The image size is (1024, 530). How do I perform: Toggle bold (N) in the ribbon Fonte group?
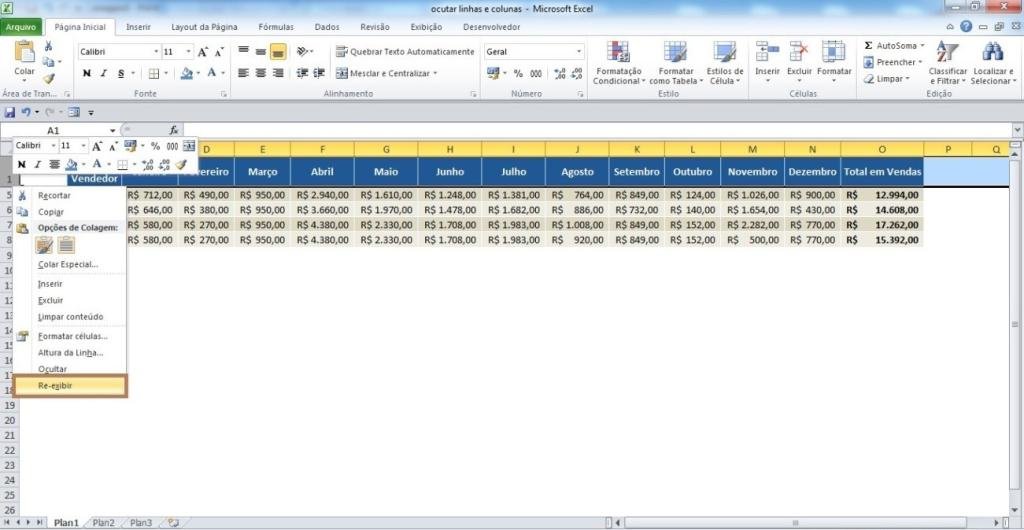point(87,73)
